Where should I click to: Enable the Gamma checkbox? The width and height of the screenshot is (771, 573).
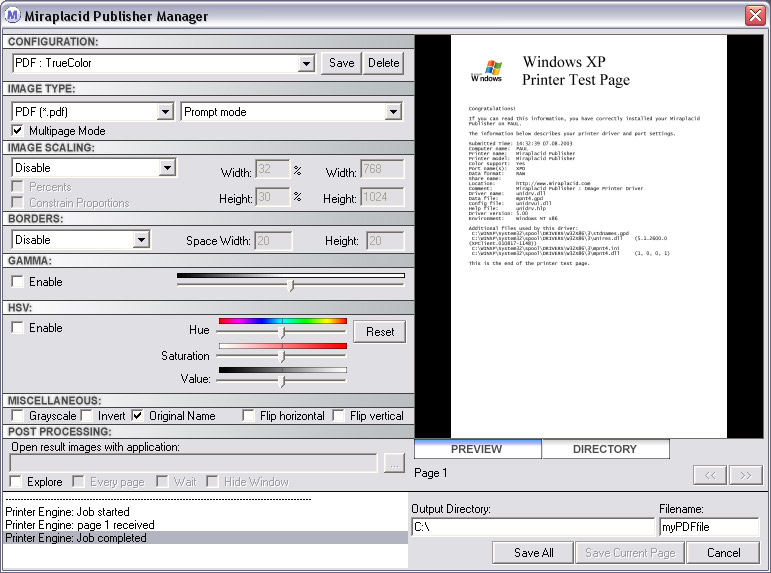click(17, 282)
